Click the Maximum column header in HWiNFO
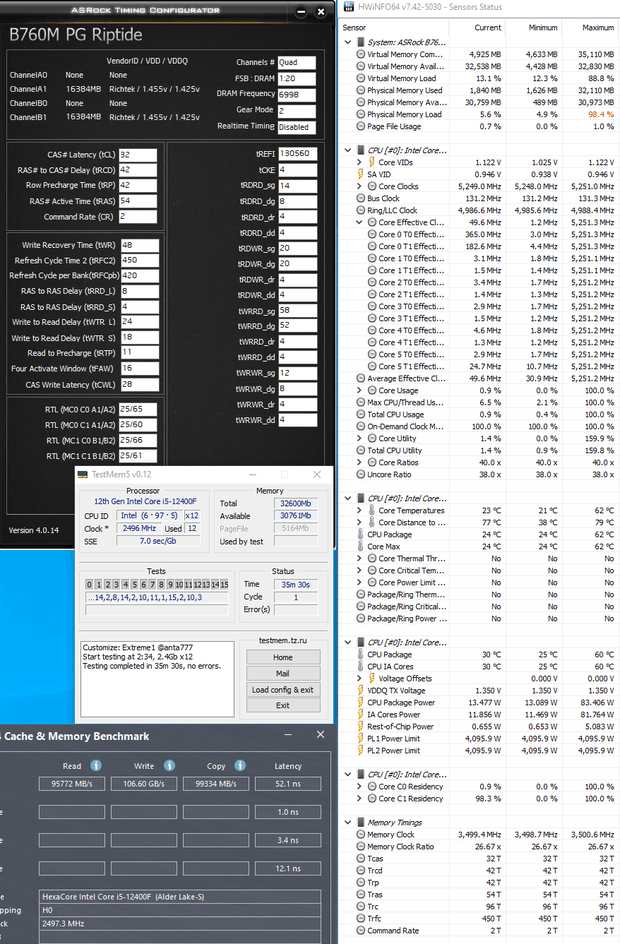 click(598, 28)
